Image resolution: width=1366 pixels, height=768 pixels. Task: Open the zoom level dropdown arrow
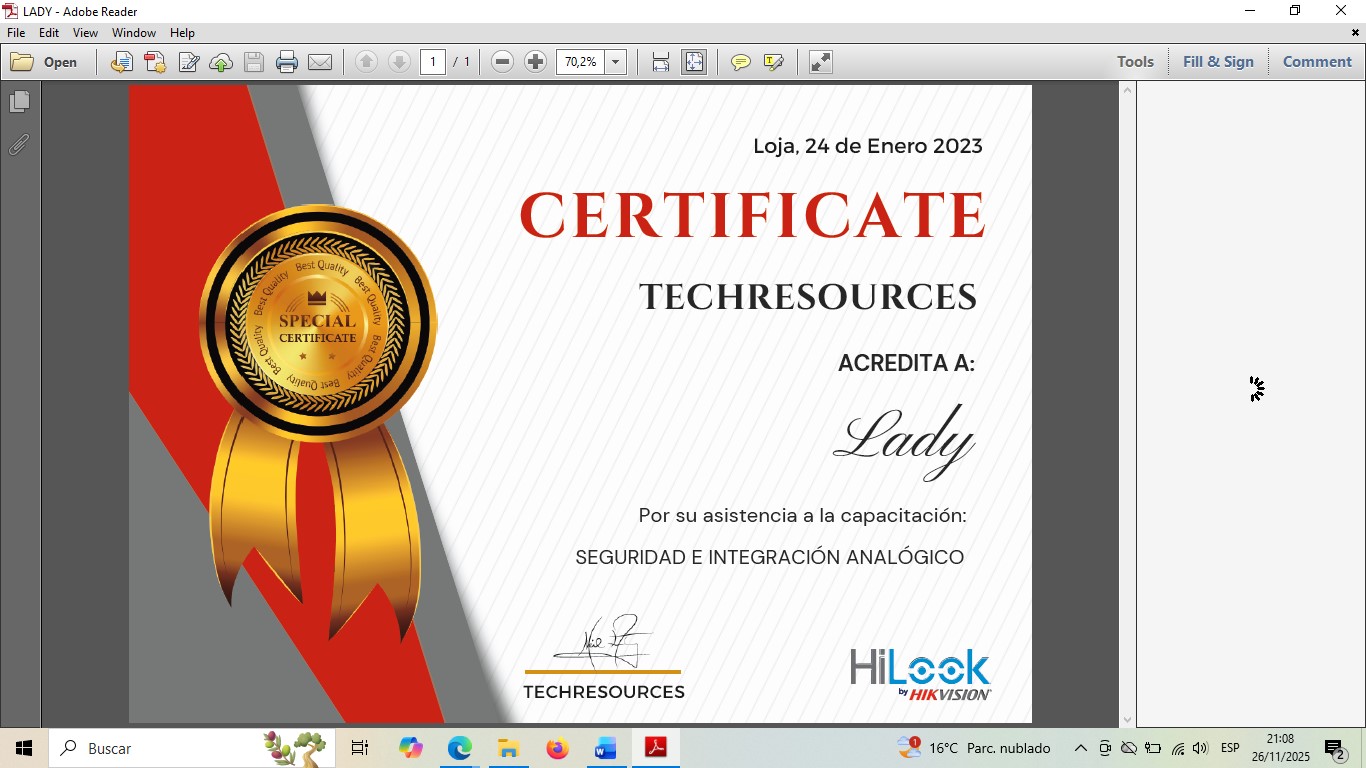point(616,62)
